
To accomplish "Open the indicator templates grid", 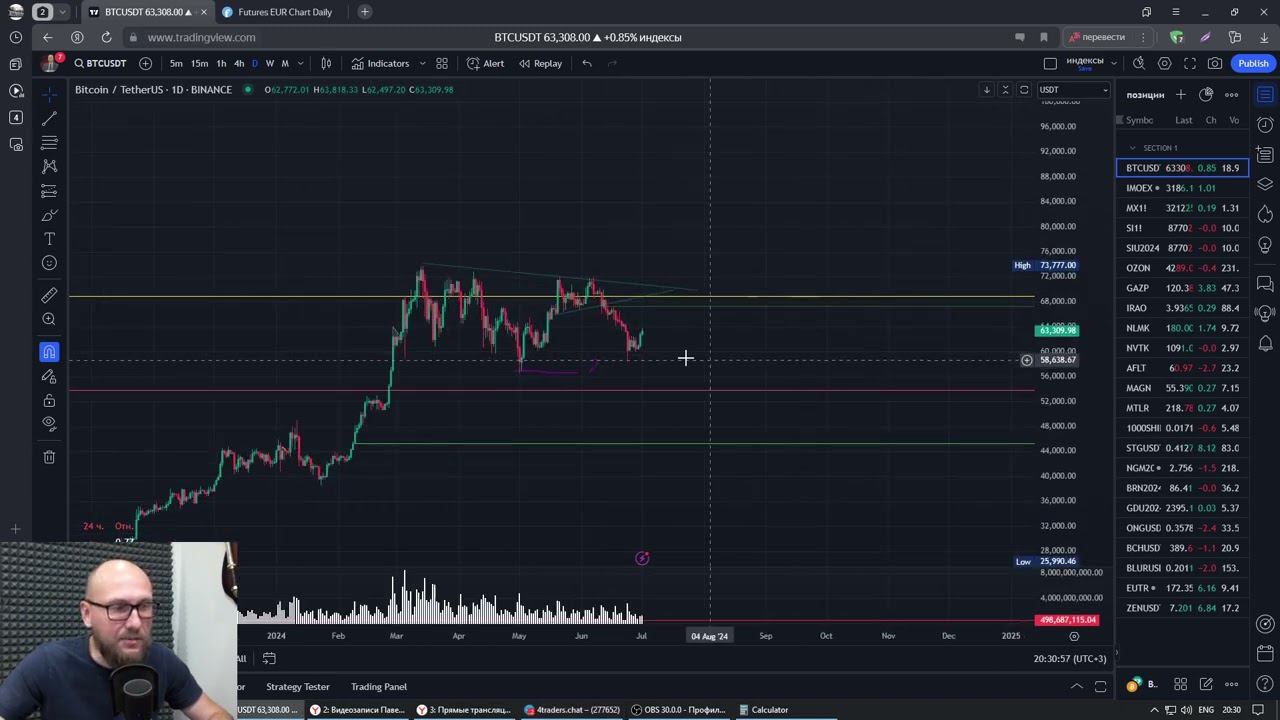I will click(x=442, y=63).
